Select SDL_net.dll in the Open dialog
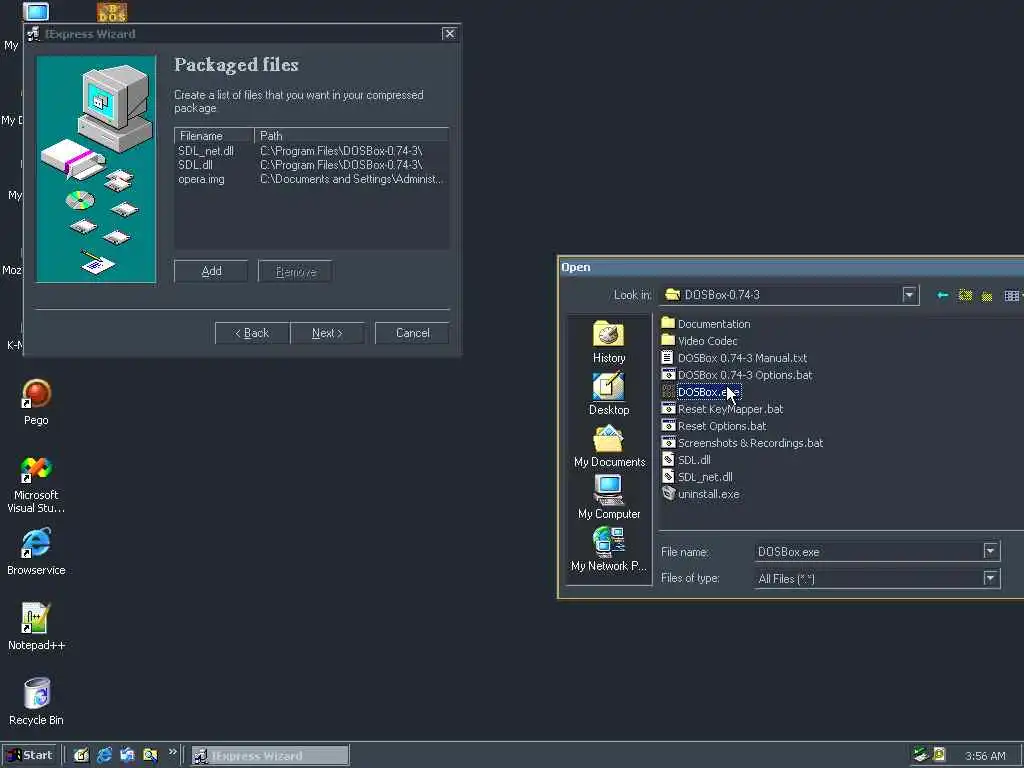Screen dimensions: 1024x768 (697, 477)
